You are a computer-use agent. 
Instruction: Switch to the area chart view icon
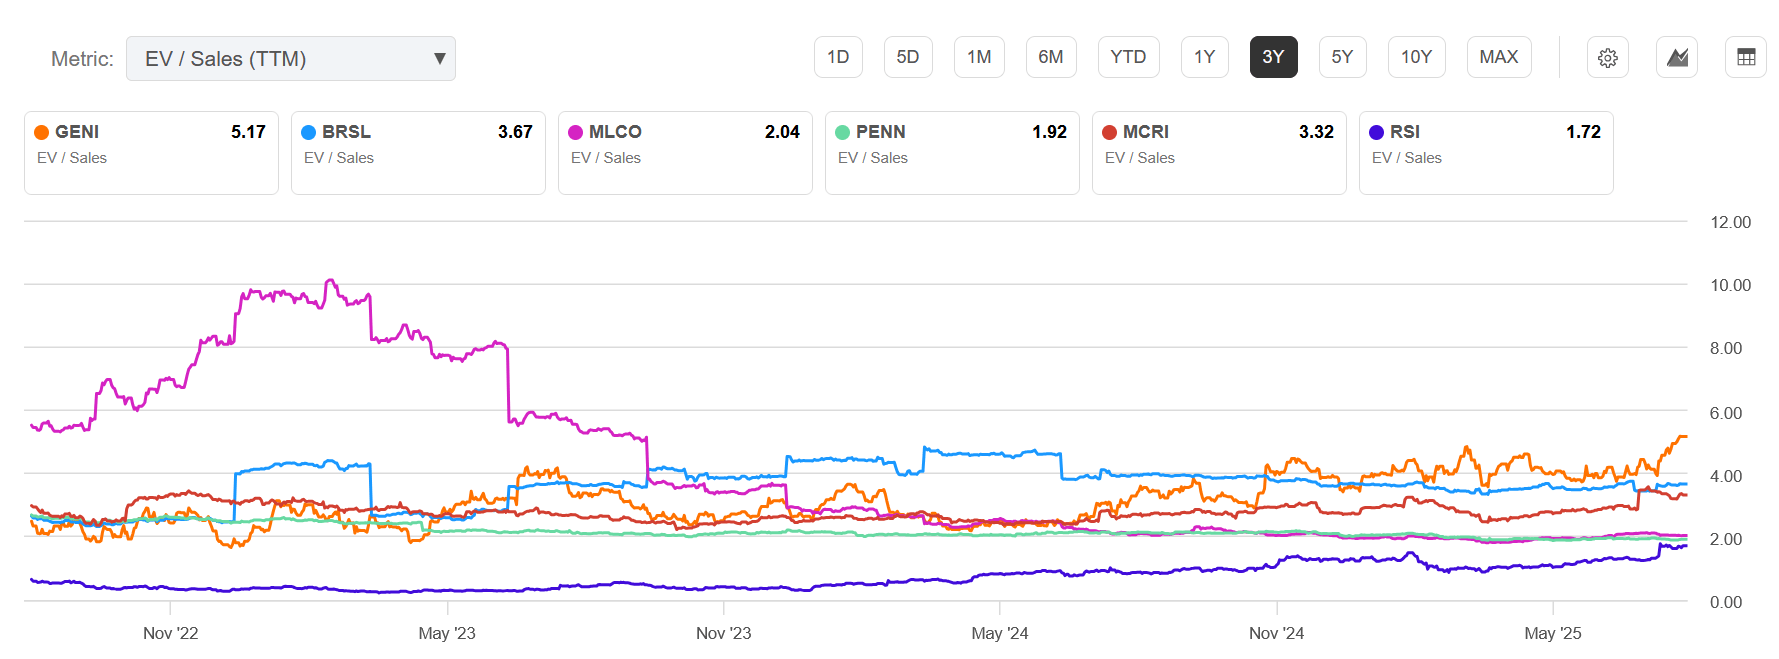click(x=1677, y=58)
